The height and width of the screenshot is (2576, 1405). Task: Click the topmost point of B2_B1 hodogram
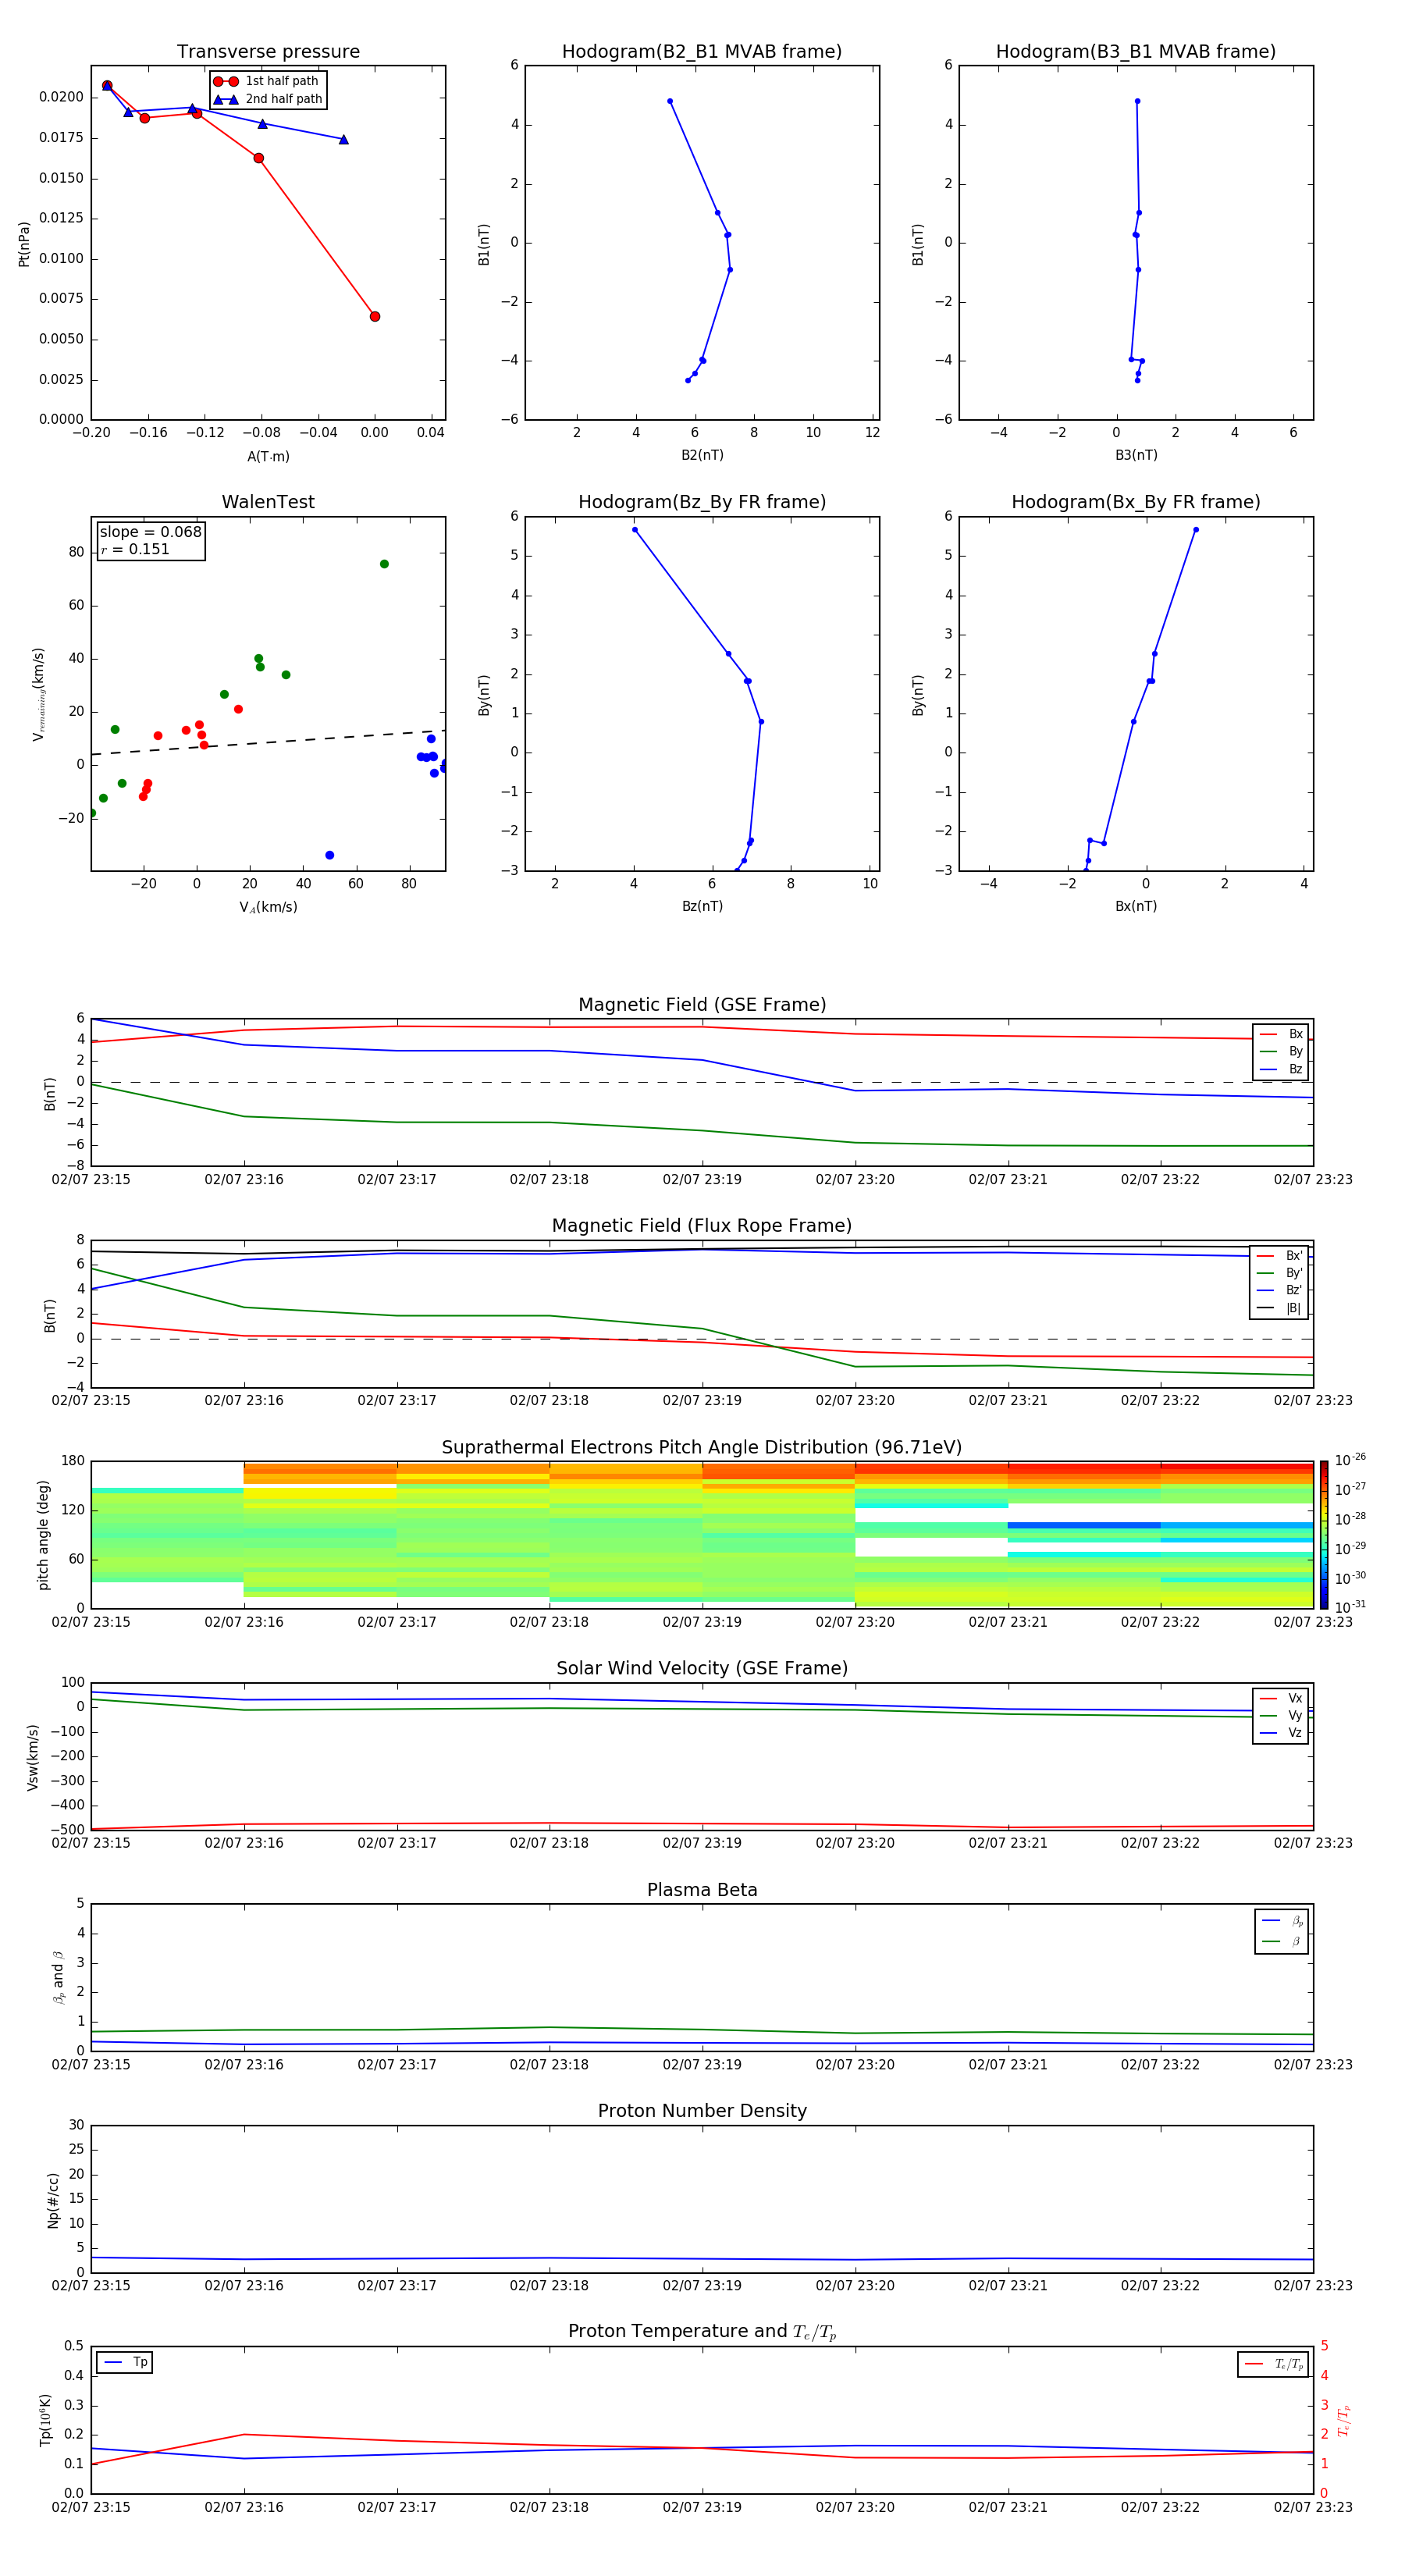tap(670, 101)
